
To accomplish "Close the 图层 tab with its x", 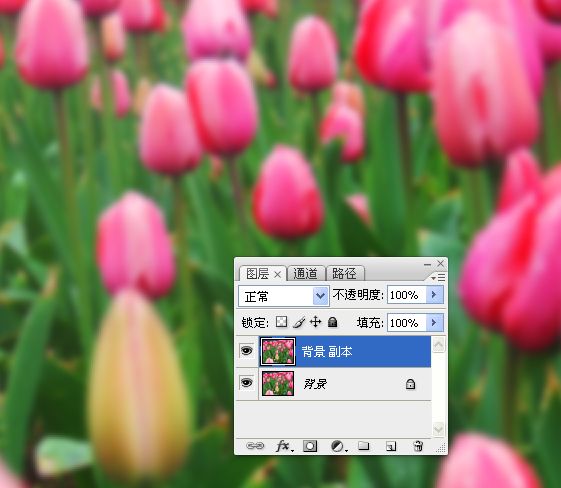I will pyautogui.click(x=277, y=274).
